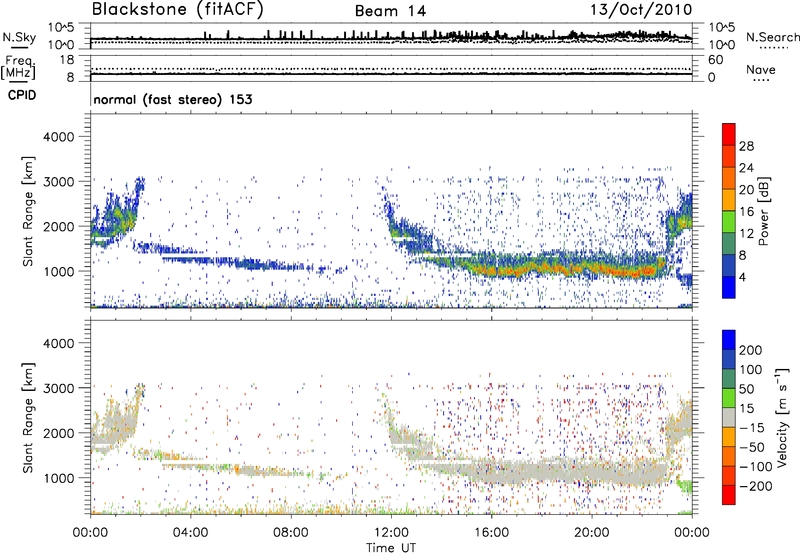Click the date "13/Oct/2010"
This screenshot has height=554, width=800.
(641, 10)
